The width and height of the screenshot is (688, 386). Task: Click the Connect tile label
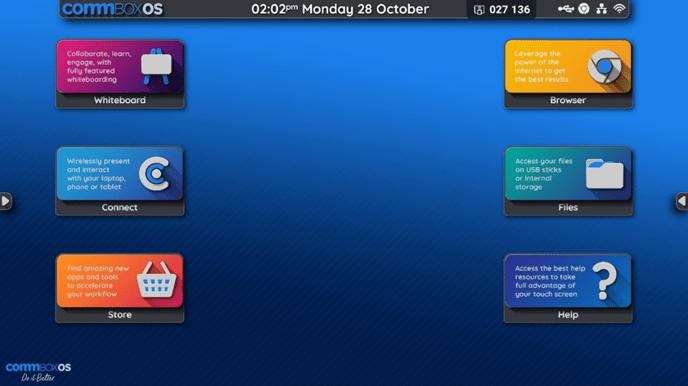click(119, 207)
